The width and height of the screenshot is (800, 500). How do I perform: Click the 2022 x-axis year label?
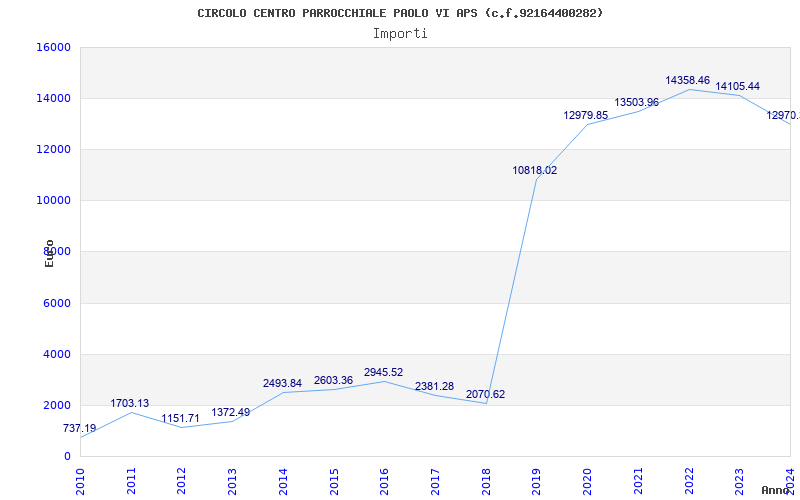(689, 482)
